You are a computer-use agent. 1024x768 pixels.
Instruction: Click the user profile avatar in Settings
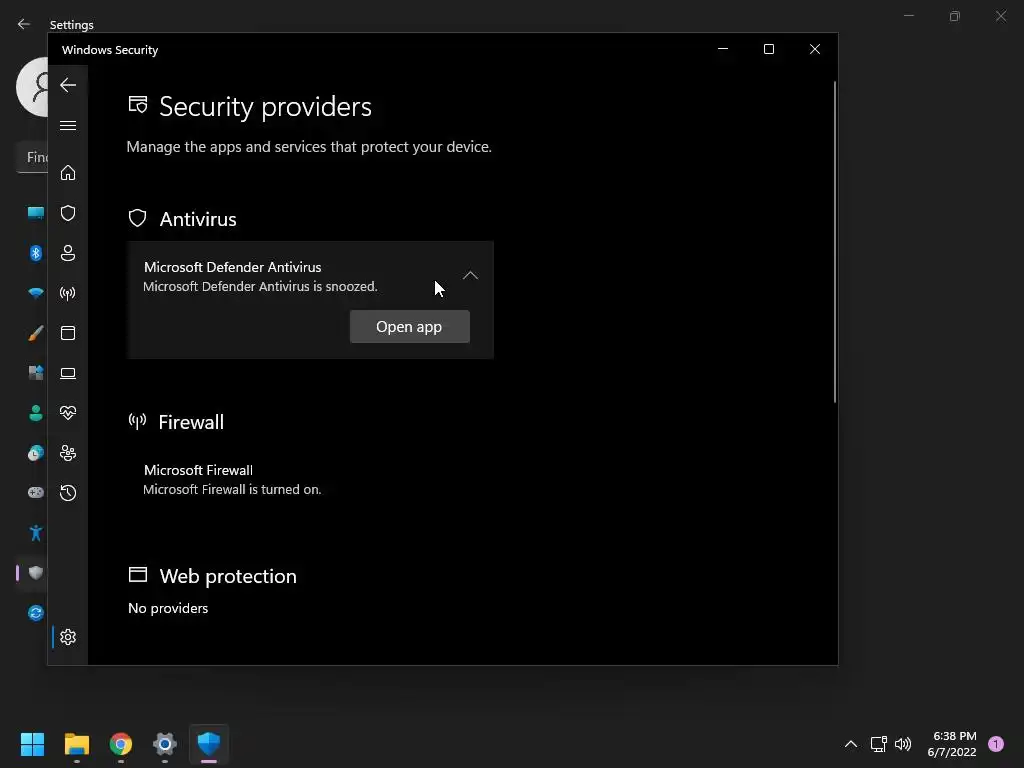tap(32, 87)
